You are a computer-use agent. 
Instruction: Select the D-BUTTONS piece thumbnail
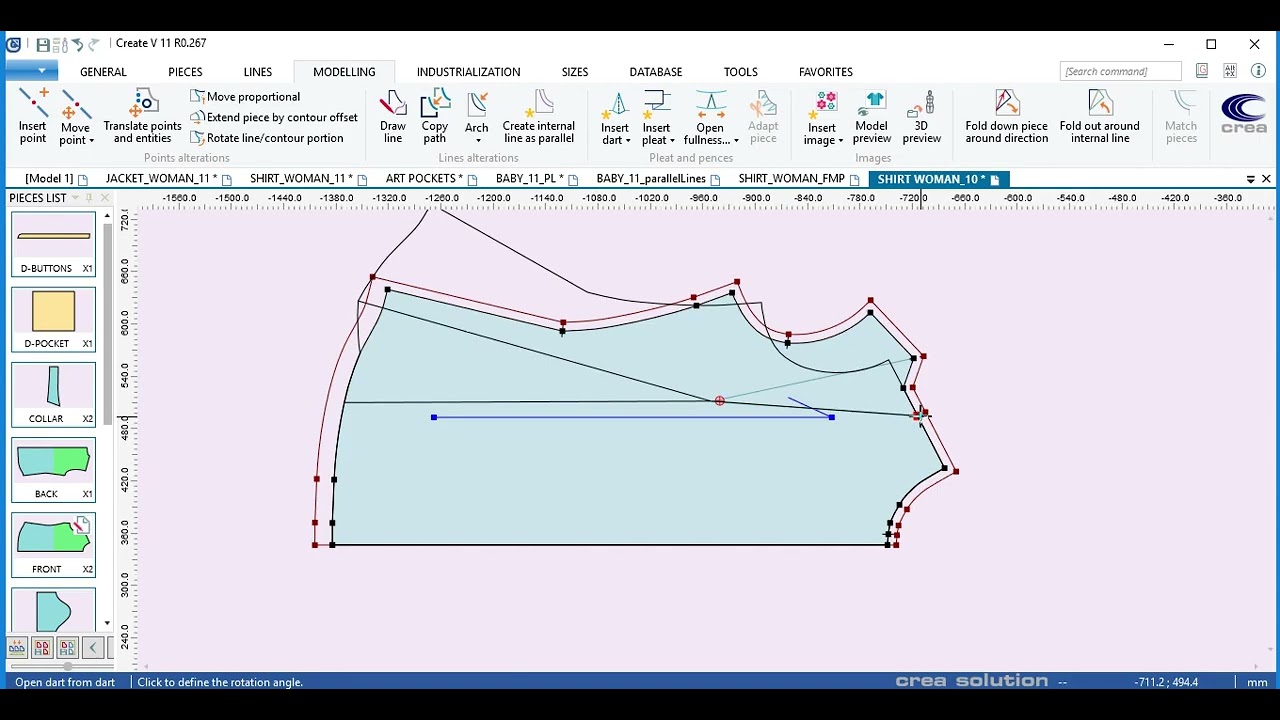click(54, 244)
